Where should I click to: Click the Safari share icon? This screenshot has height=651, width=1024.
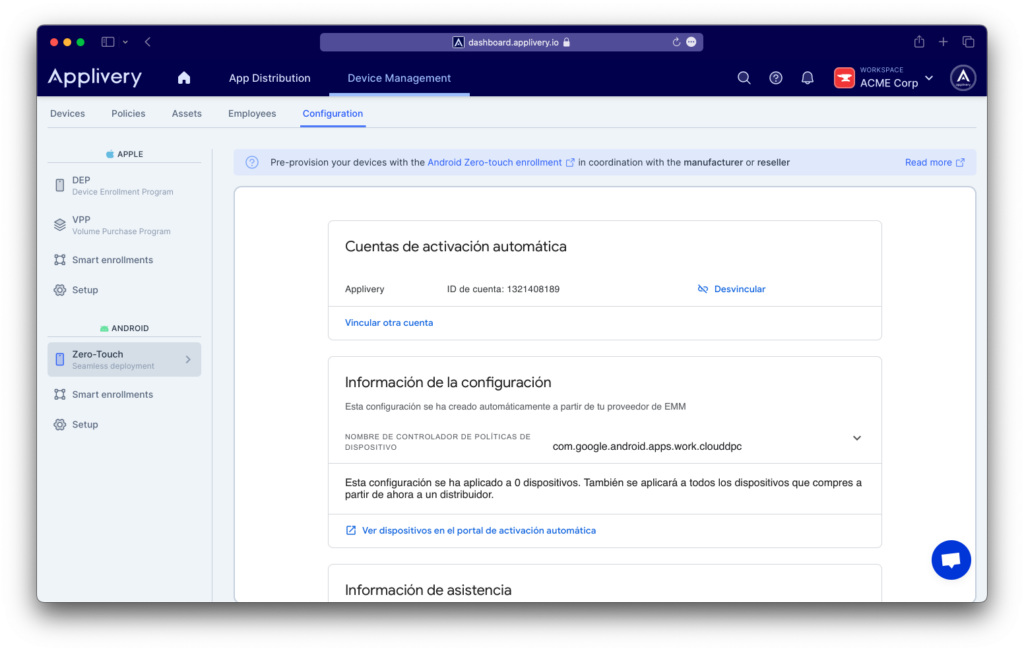tap(919, 42)
